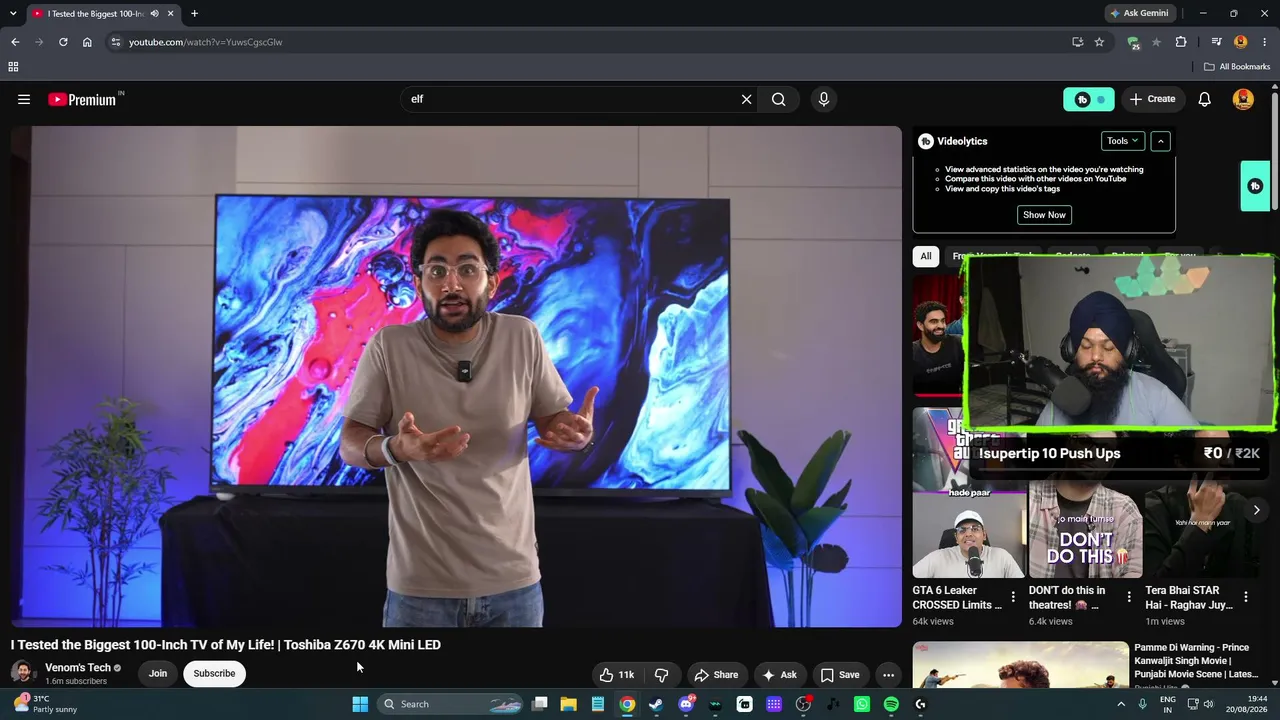Click the browser back arrow

(x=15, y=42)
